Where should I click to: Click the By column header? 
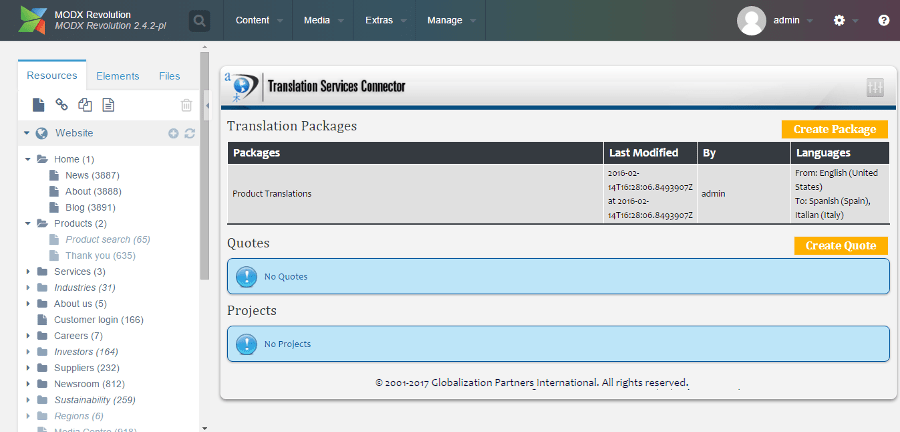pos(744,153)
